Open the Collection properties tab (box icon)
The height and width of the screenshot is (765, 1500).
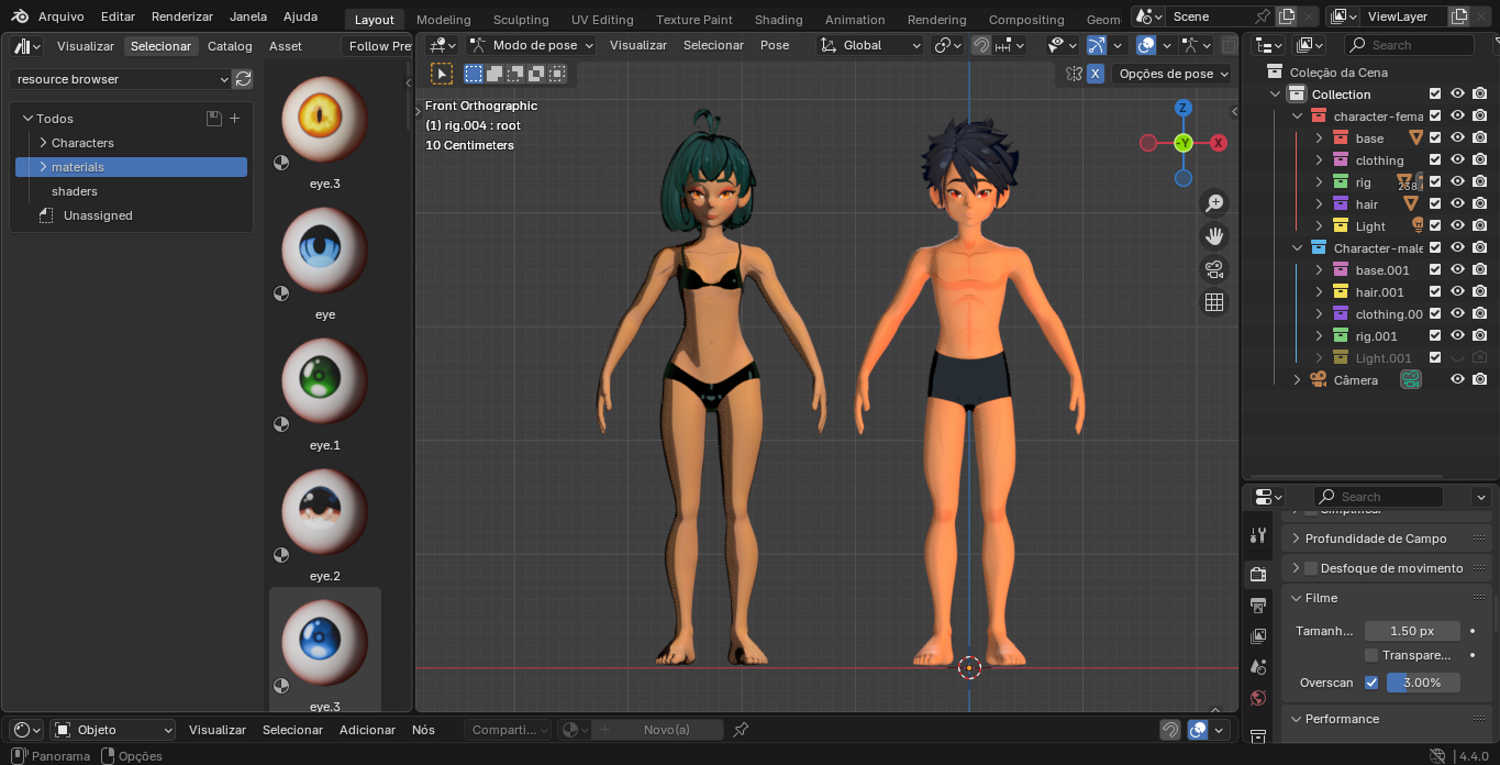coord(1258,736)
